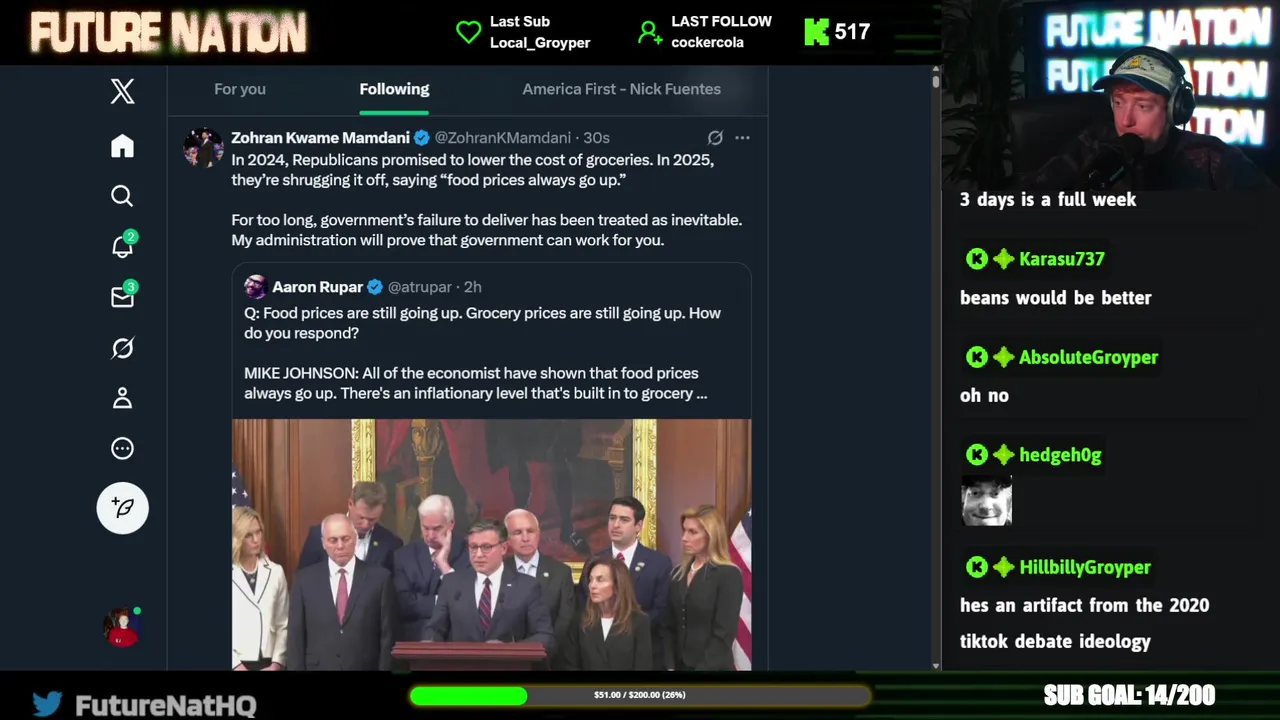
Task: Click the @atrupar handle
Action: 419,287
